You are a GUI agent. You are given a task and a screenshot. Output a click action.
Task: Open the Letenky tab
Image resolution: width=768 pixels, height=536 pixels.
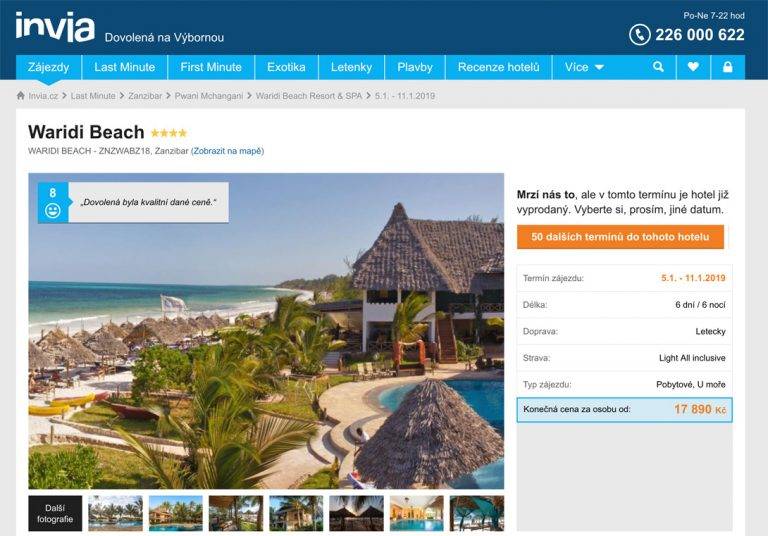pyautogui.click(x=351, y=67)
